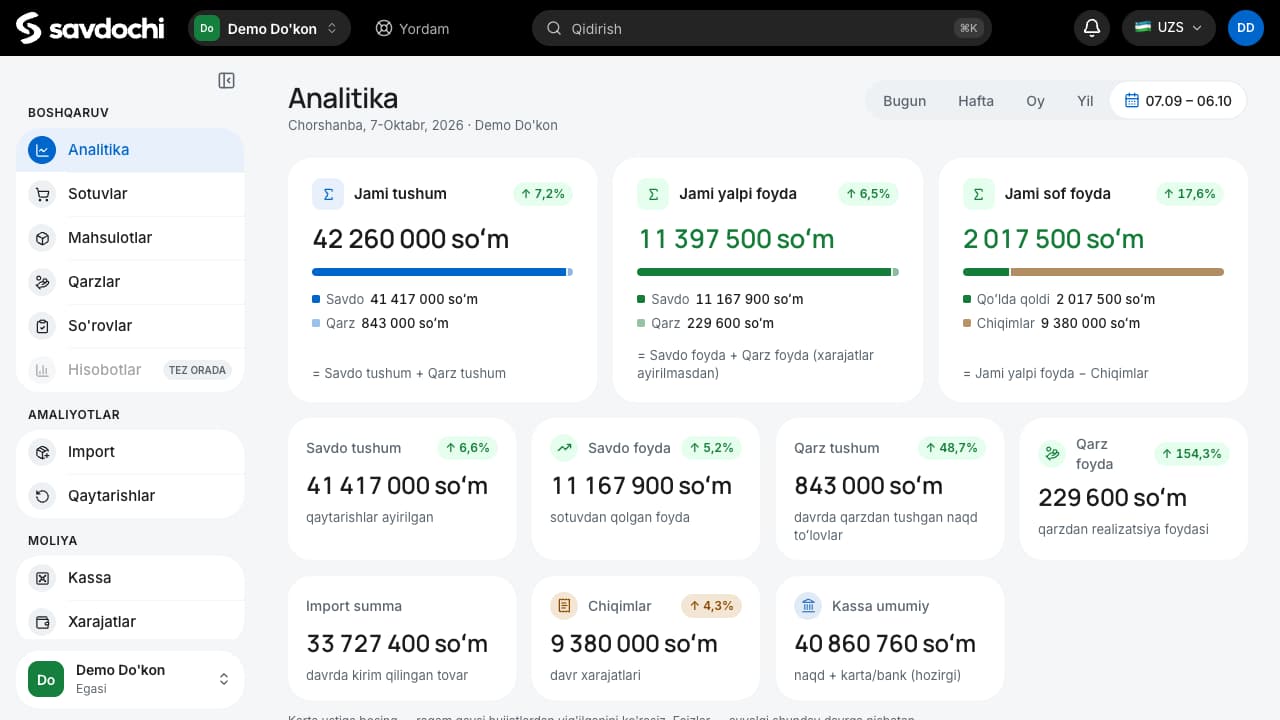
Task: Open Analitika via its chart icon
Action: [x=42, y=150]
